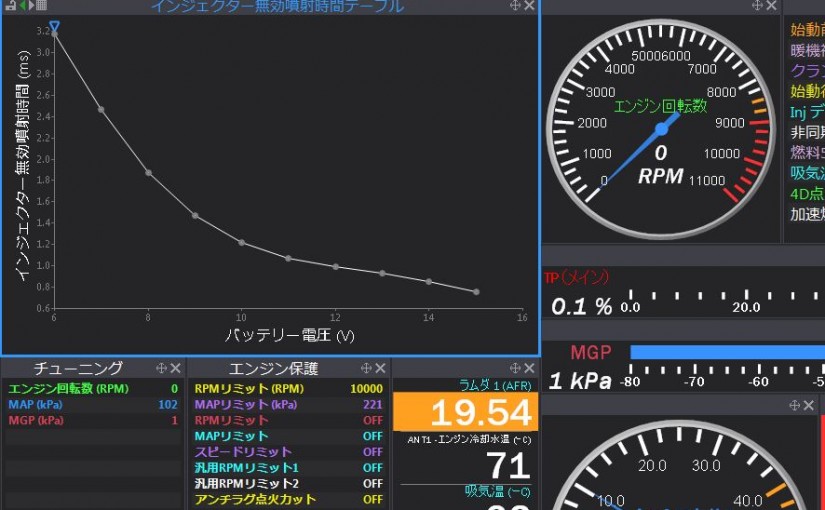Click the チューニング panel title
Screen dimensions: 825x510
point(78,368)
